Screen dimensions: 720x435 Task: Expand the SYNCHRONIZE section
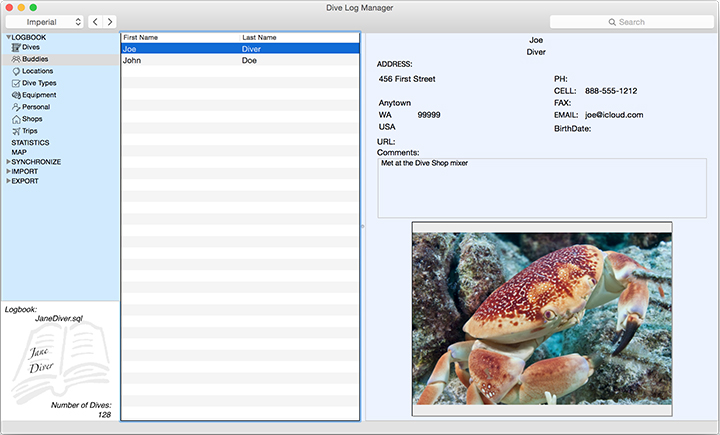[8, 162]
